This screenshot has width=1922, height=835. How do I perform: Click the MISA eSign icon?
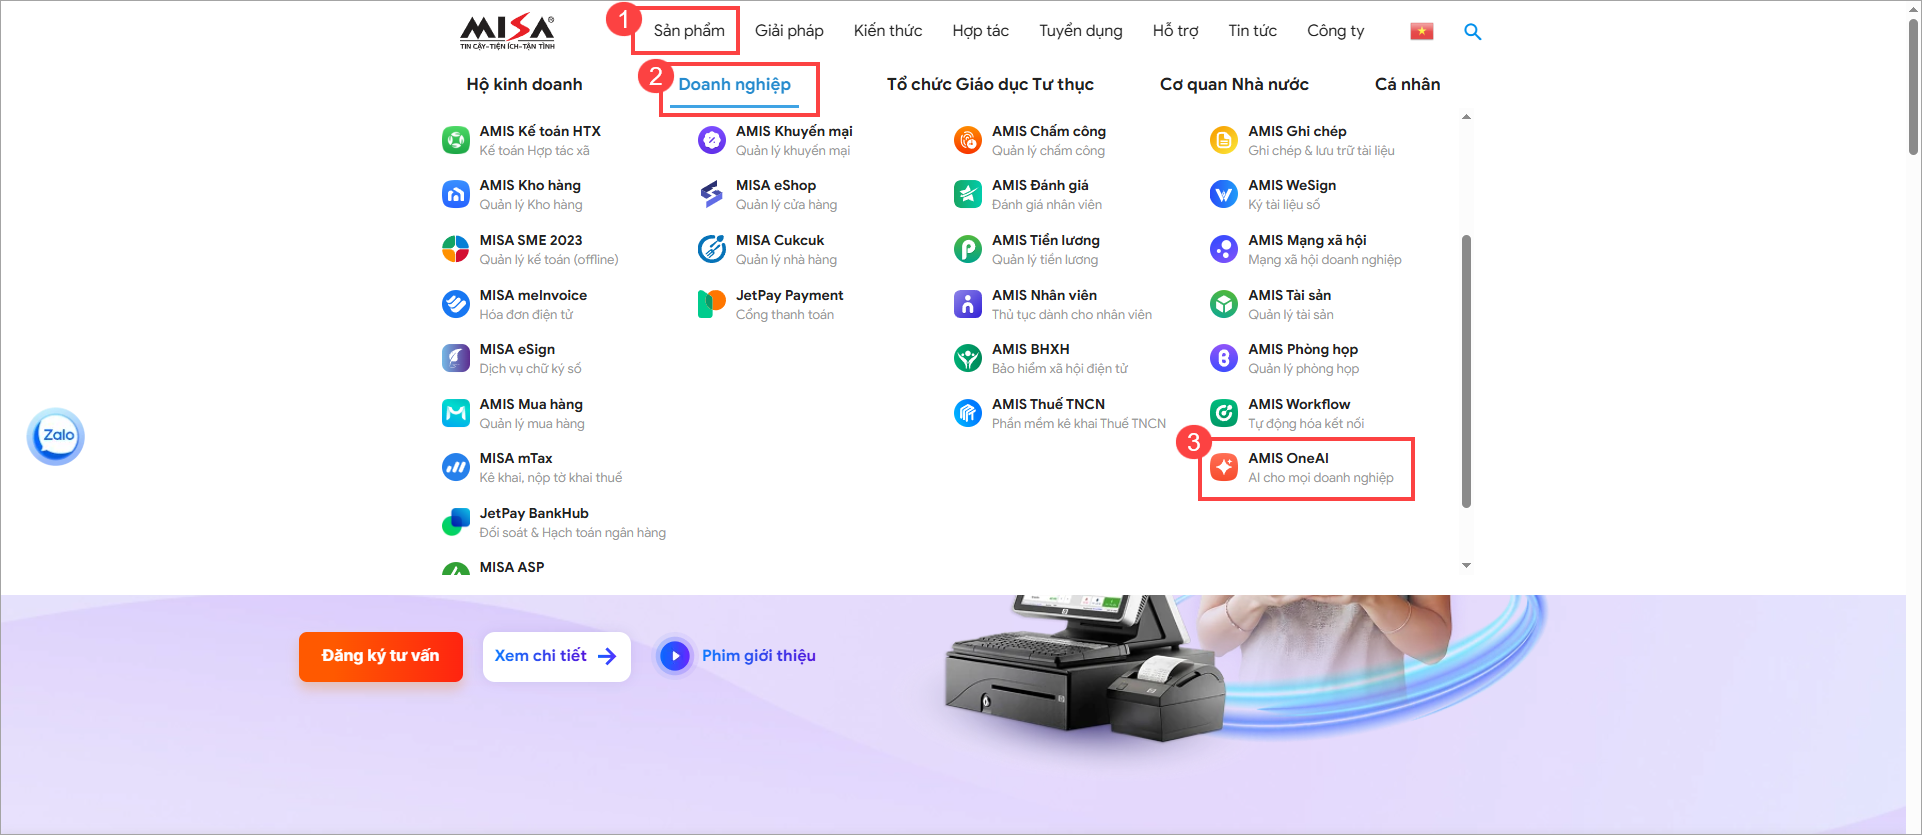point(456,359)
